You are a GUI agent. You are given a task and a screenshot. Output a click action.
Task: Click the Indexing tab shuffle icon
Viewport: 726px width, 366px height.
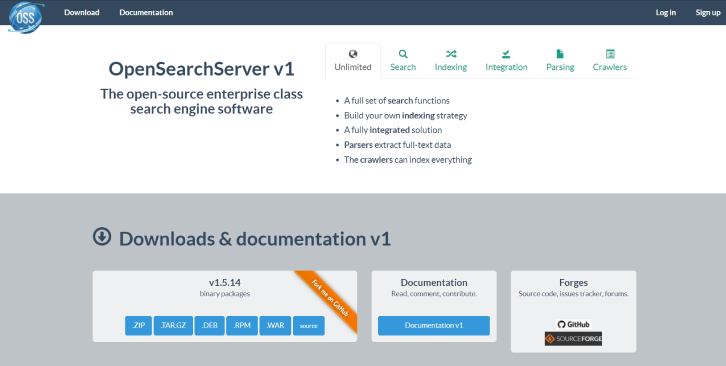click(x=451, y=54)
